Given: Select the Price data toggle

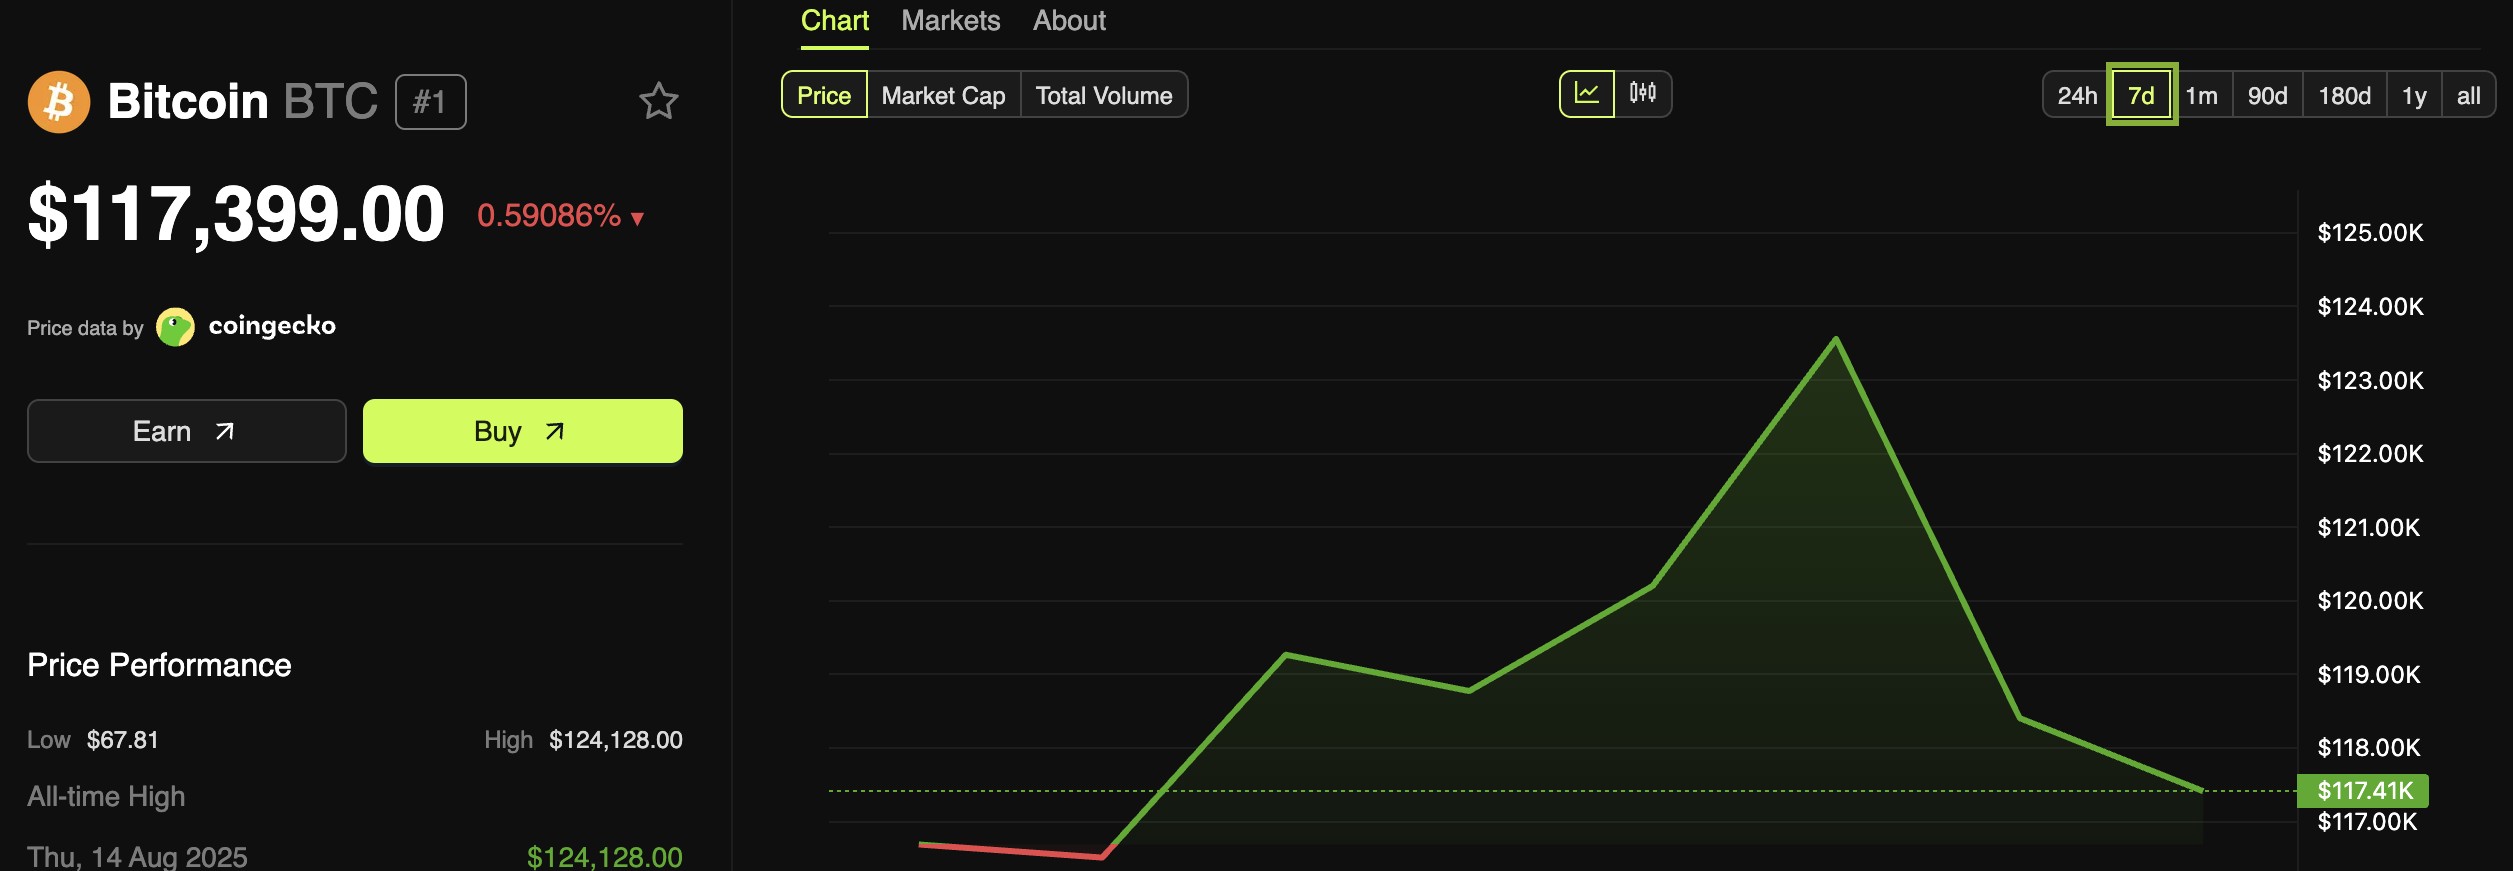Looking at the screenshot, I should coord(824,95).
